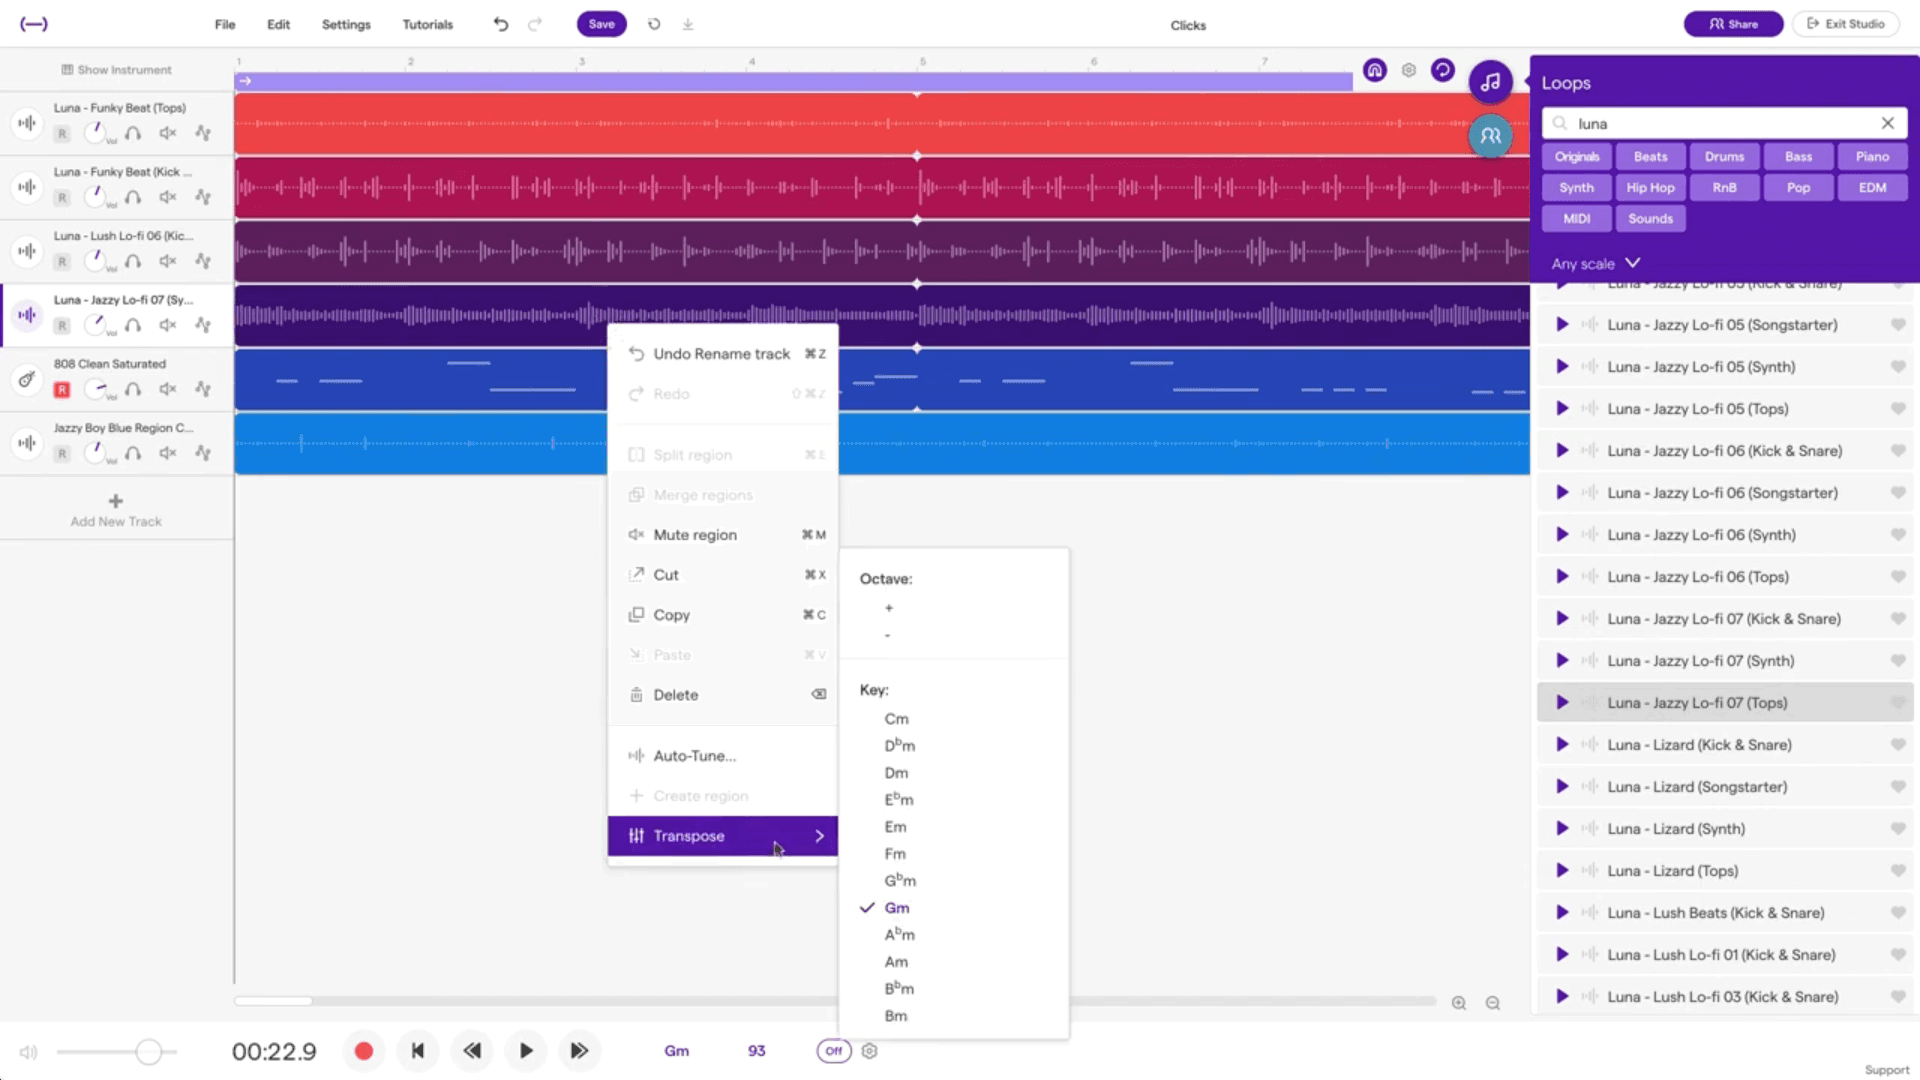The image size is (1920, 1080).
Task: Open automation on Luna - Lush Lo-fi 06 track
Action: [x=203, y=261]
